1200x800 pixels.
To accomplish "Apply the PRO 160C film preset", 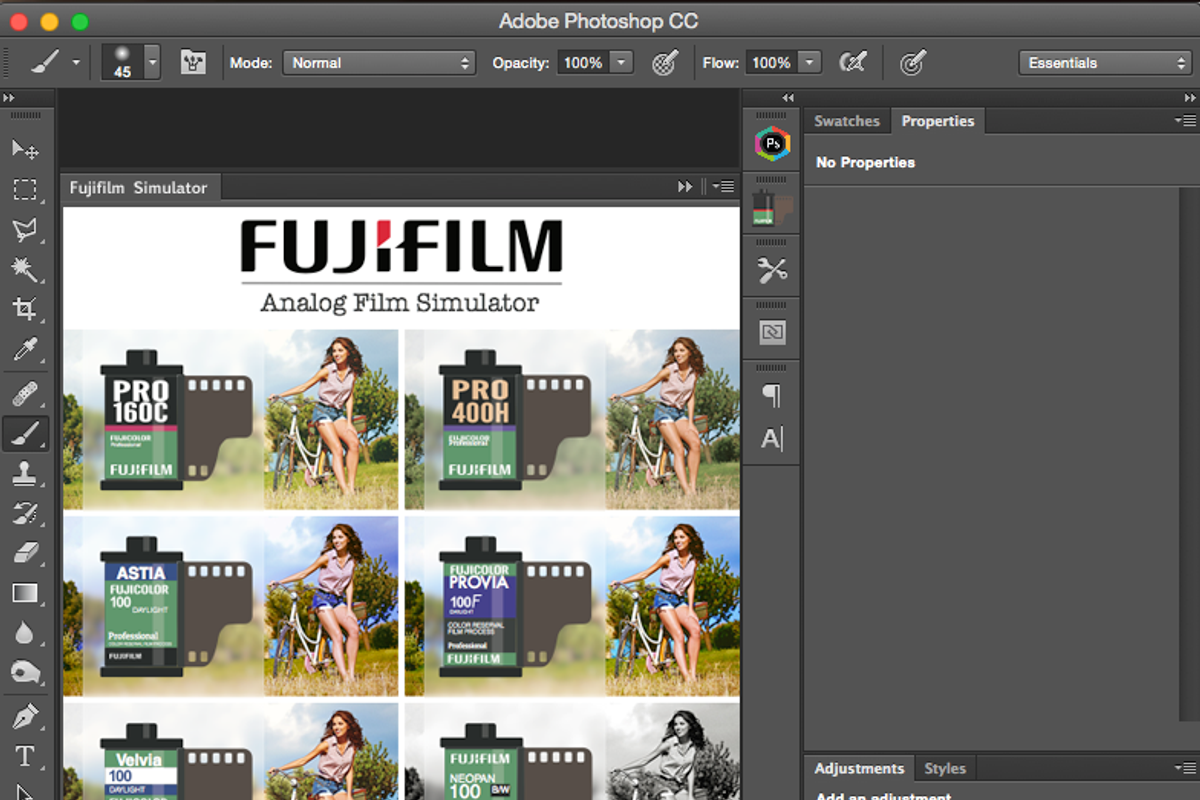I will pyautogui.click(x=231, y=419).
